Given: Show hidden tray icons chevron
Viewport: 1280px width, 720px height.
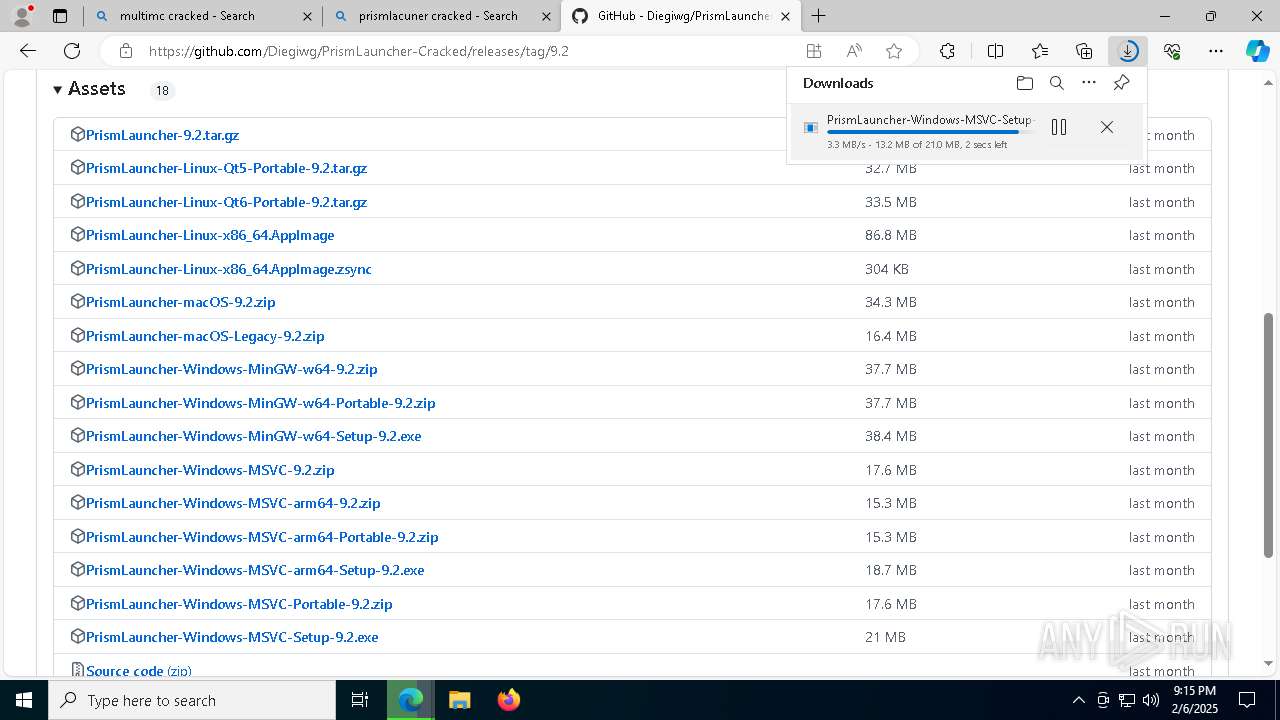Looking at the screenshot, I should point(1078,700).
